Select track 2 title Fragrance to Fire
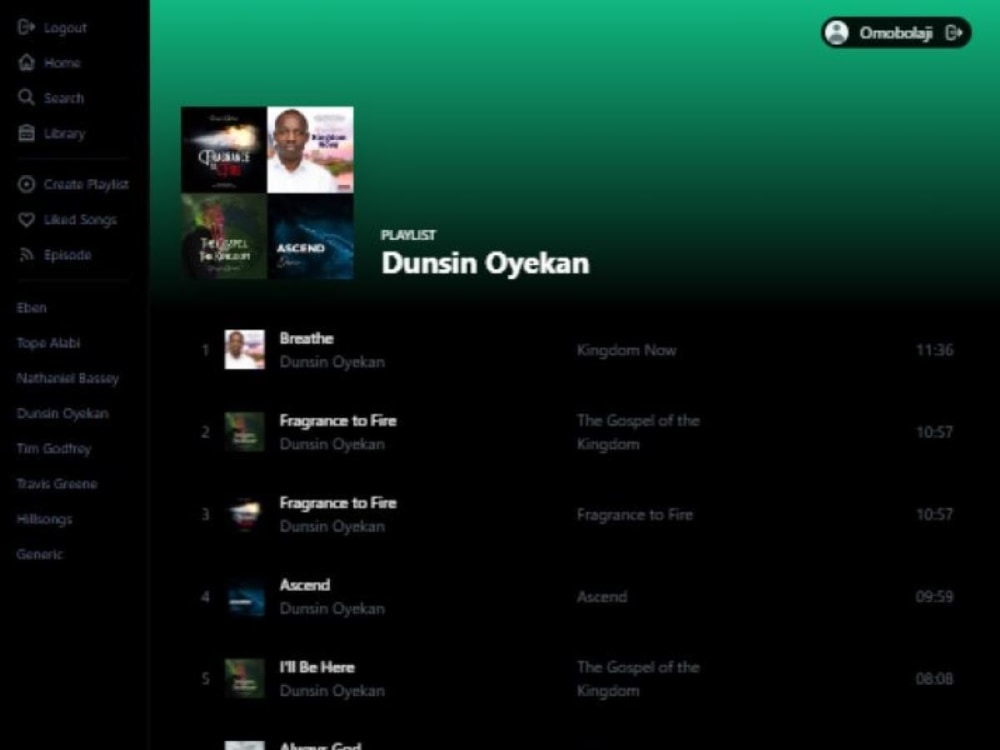The width and height of the screenshot is (1000, 750). [x=338, y=420]
